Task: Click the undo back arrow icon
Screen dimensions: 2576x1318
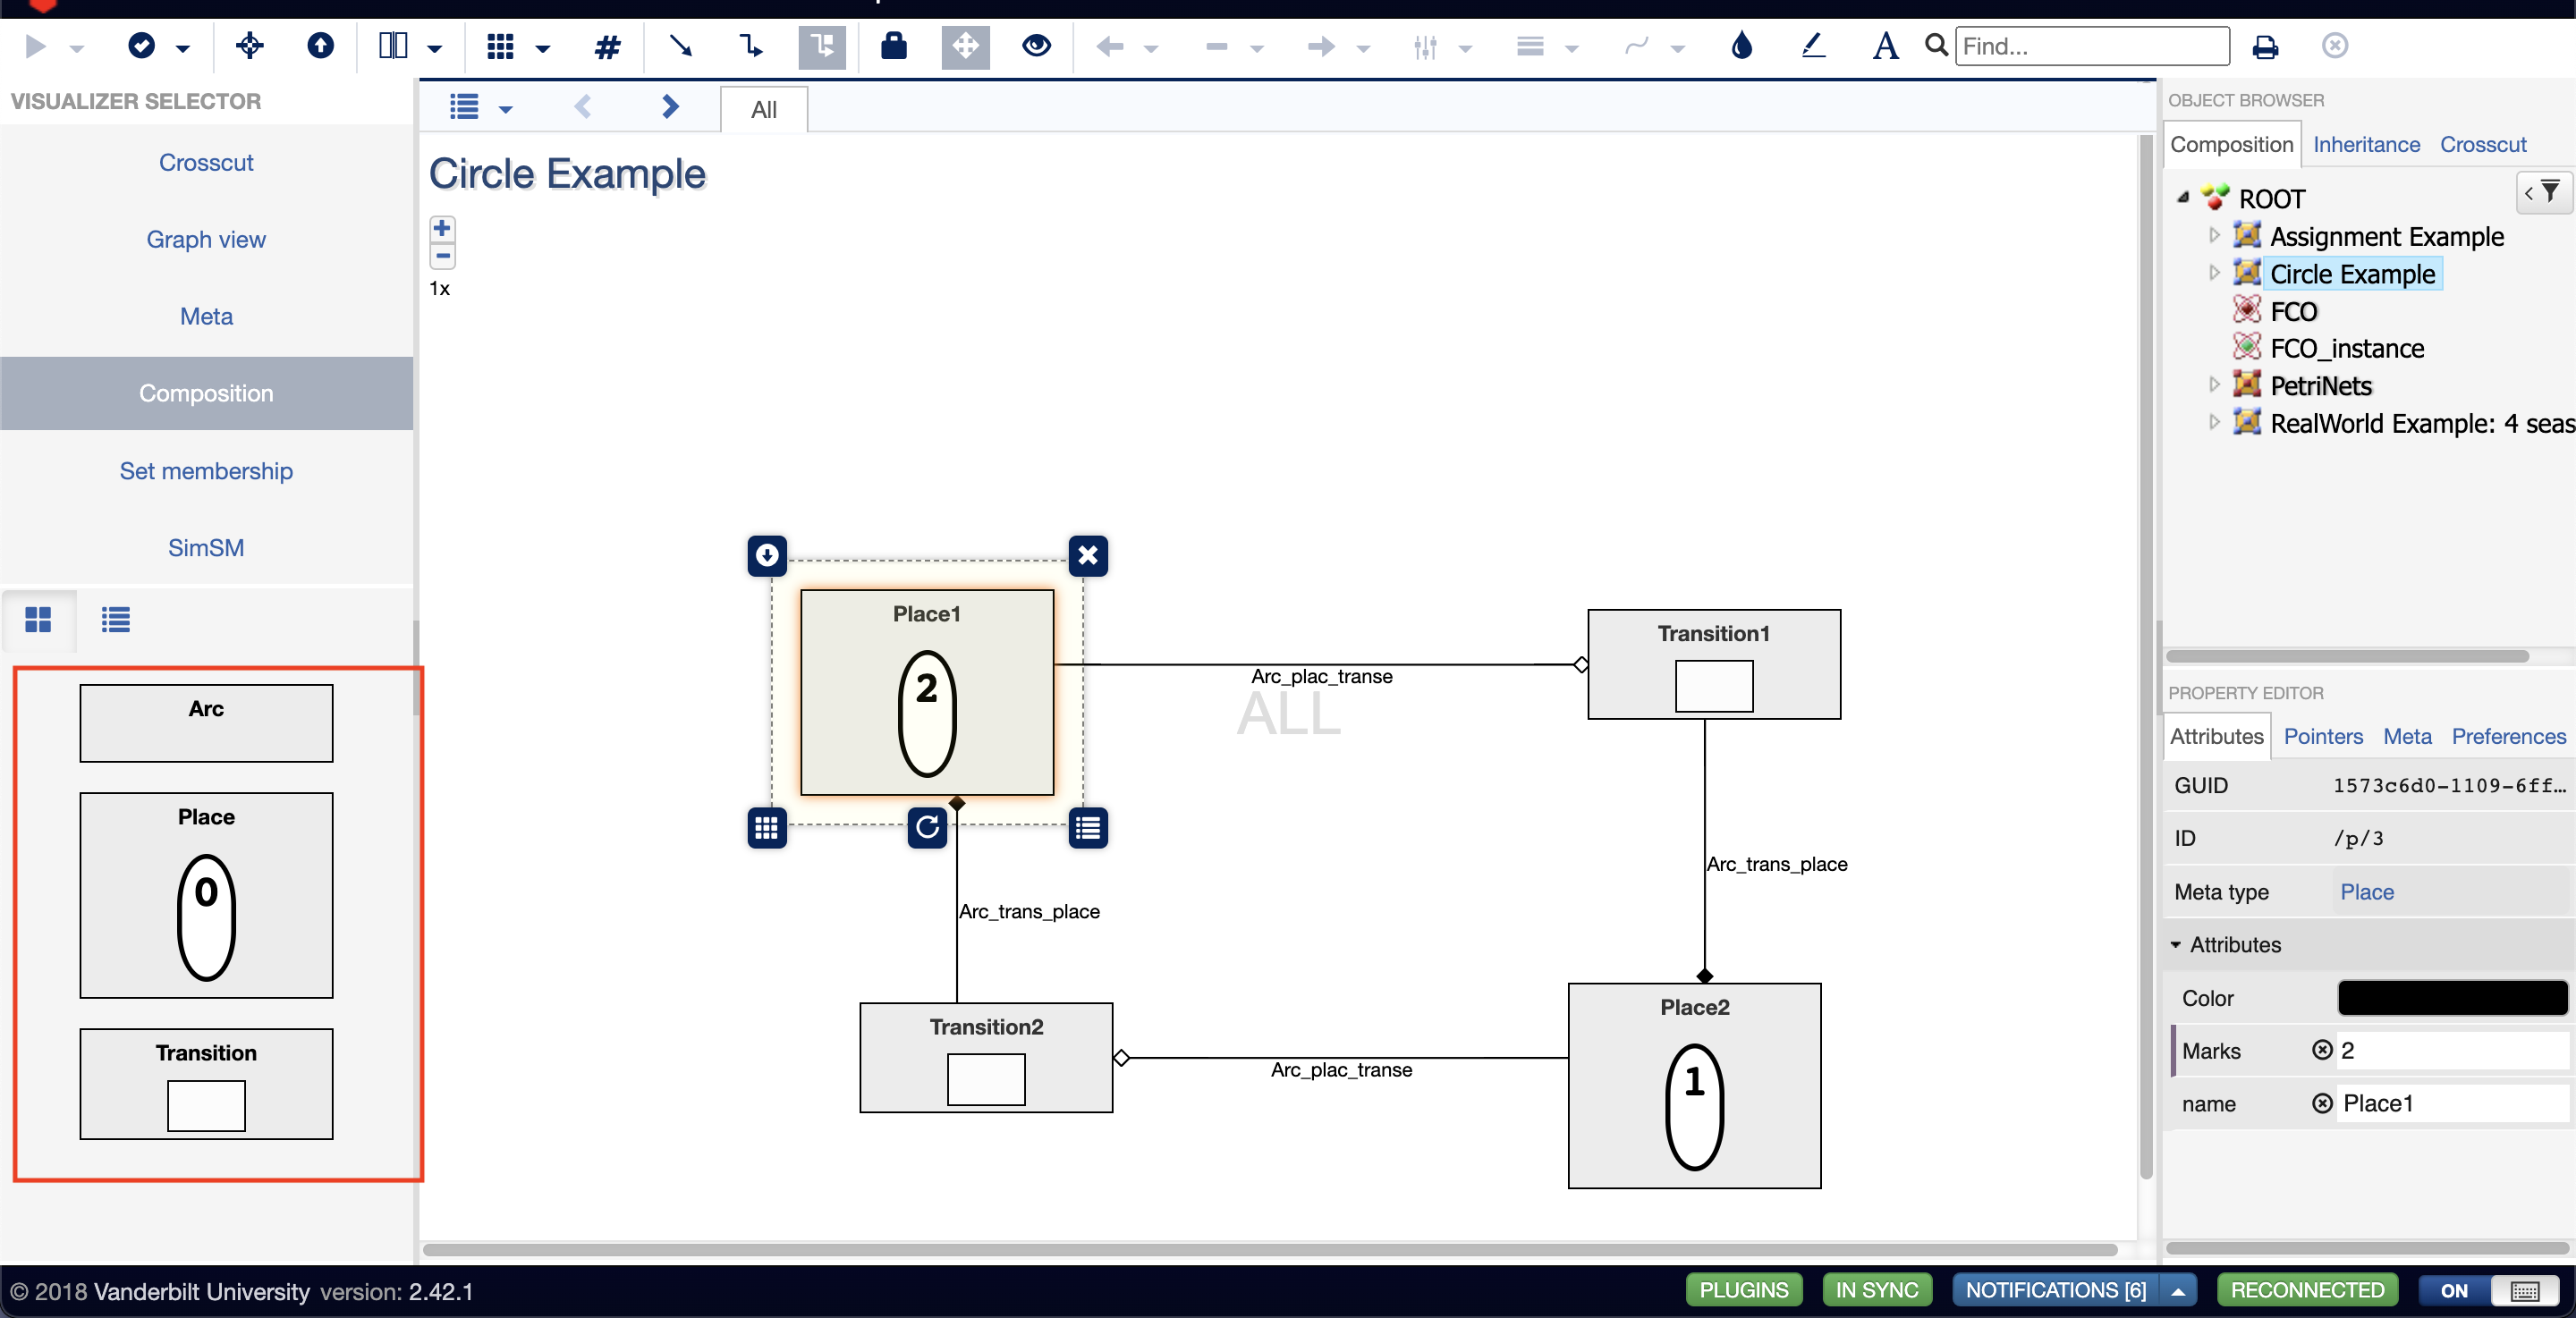Action: [1108, 46]
